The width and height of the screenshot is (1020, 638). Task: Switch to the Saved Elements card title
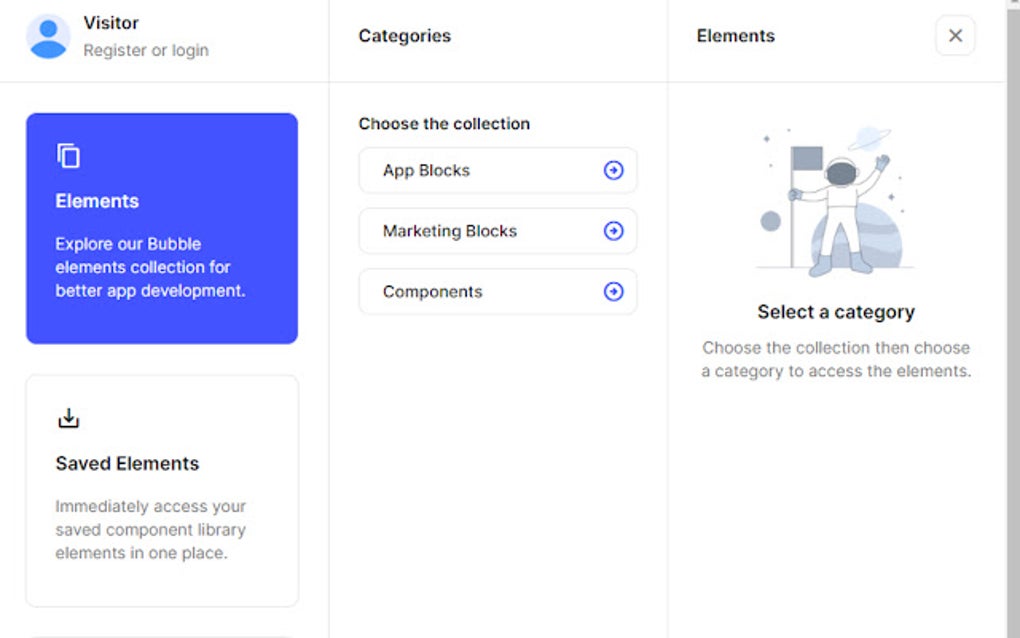coord(127,464)
